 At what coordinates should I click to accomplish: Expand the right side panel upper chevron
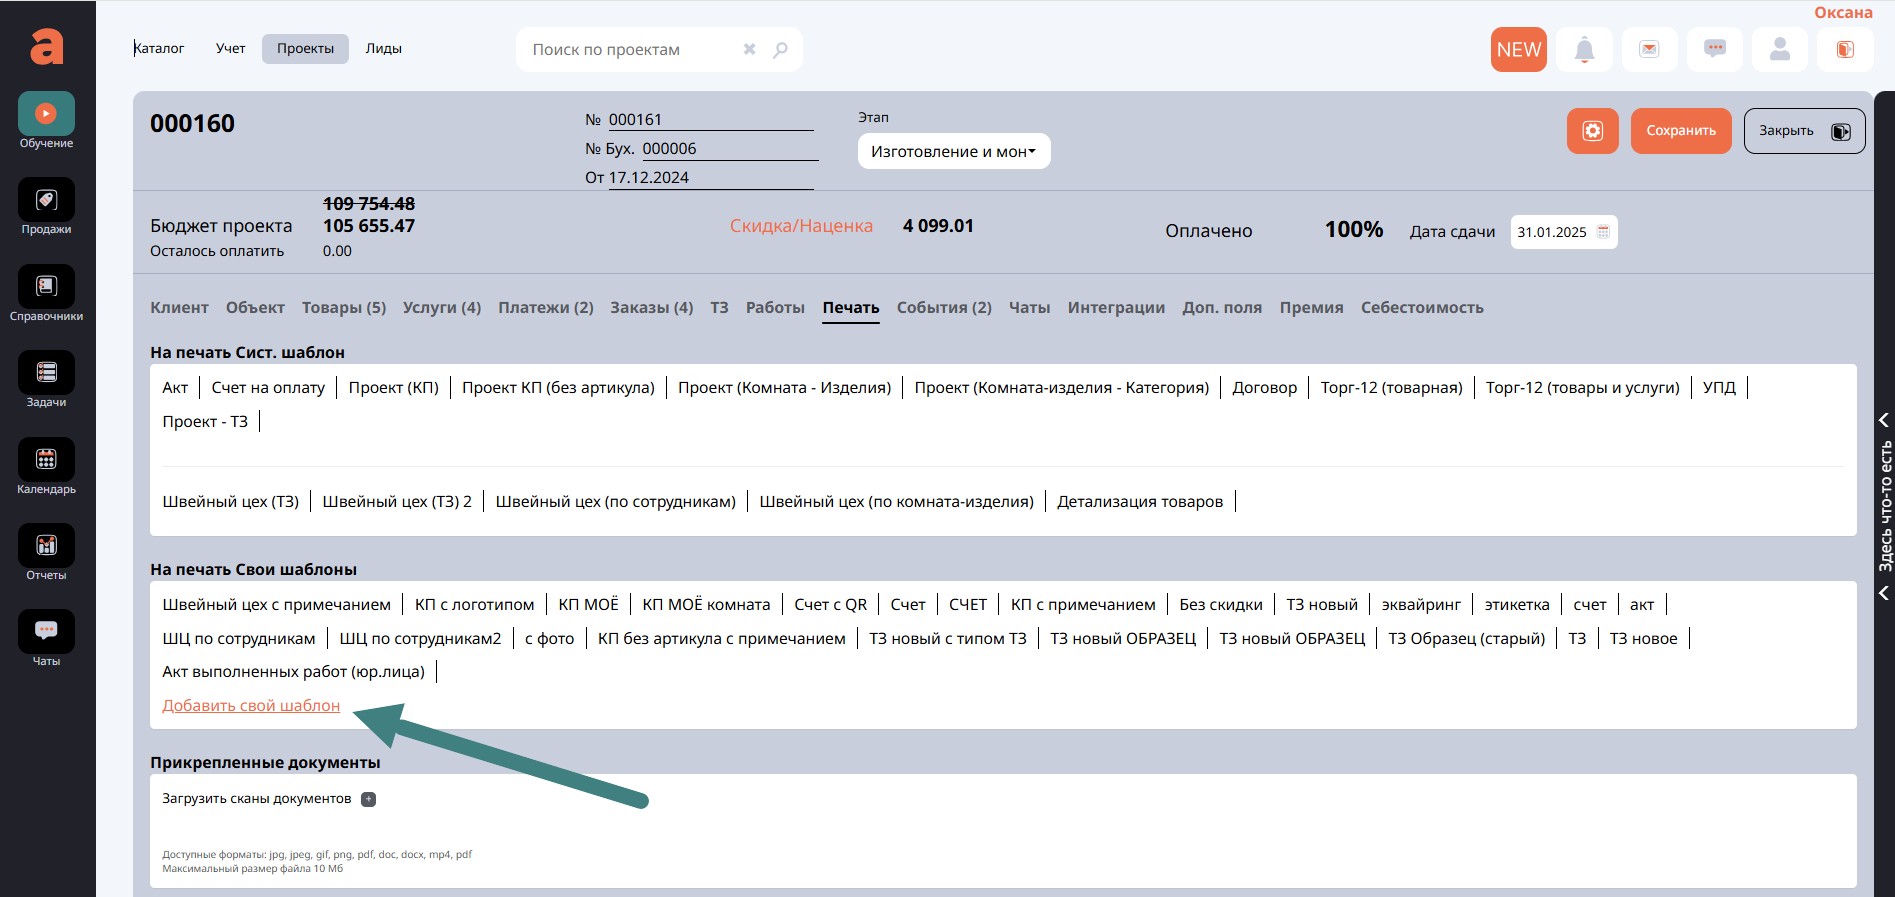coord(1883,420)
